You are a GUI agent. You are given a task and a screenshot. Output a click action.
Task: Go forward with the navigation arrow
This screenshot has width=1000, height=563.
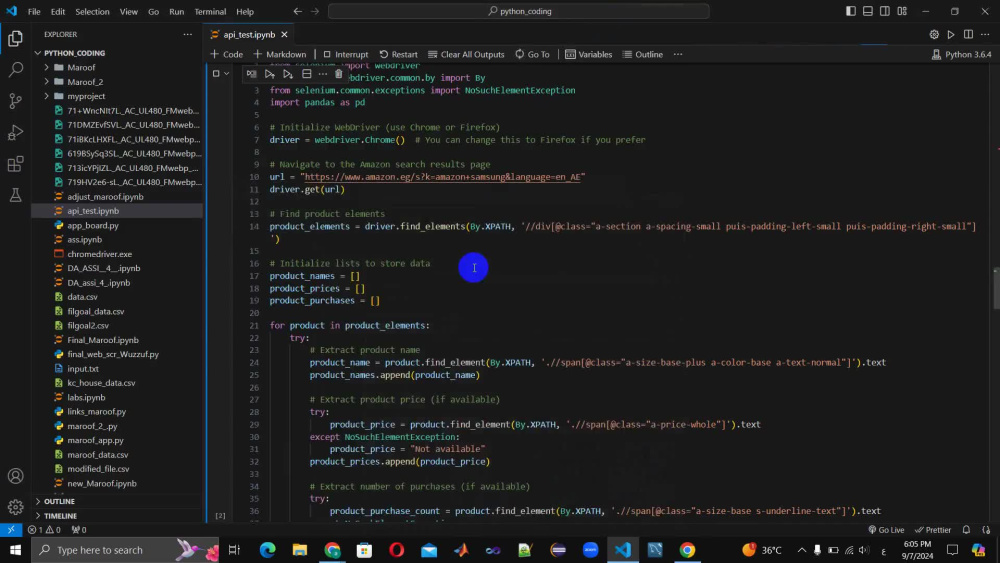click(x=315, y=11)
